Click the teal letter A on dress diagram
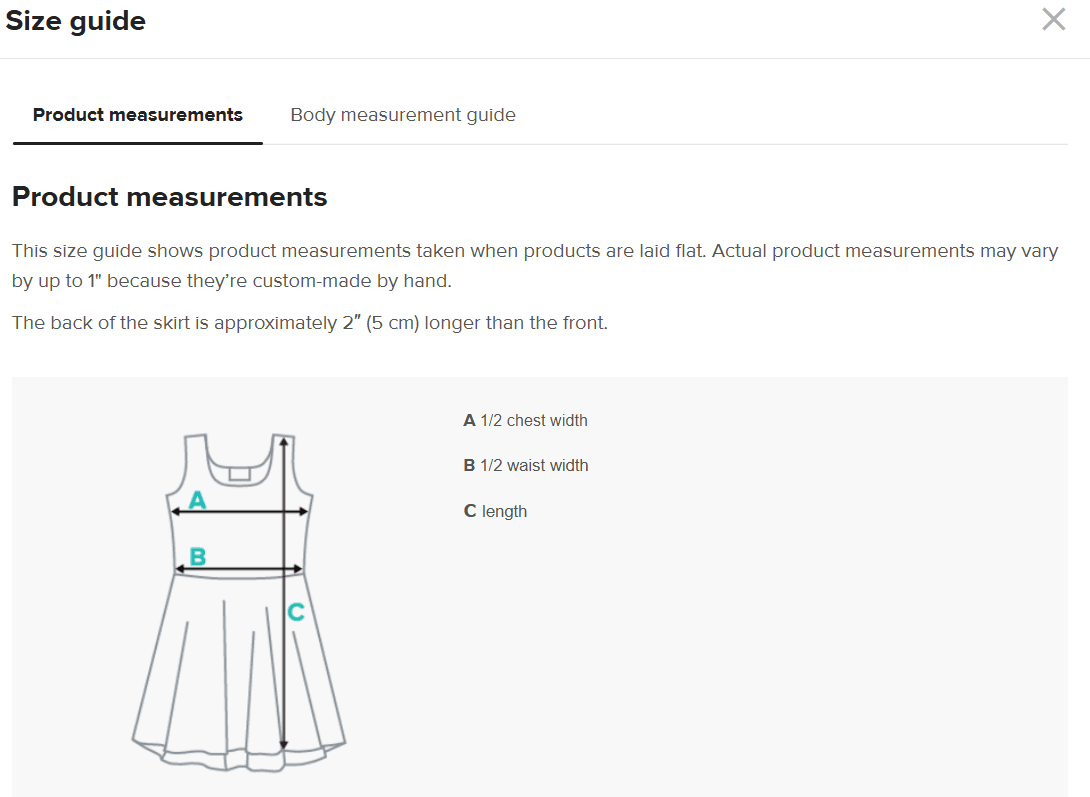This screenshot has width=1090, height=797. 198,499
